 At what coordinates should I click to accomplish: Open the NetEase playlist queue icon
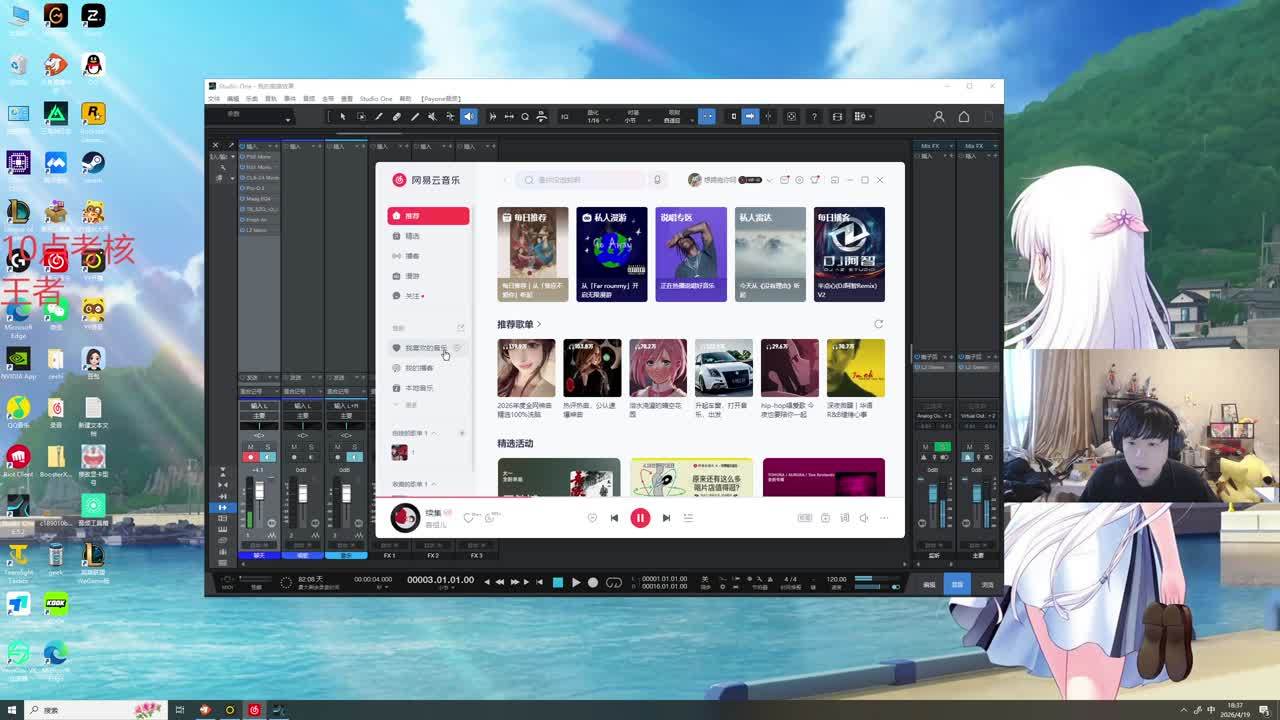tap(688, 518)
